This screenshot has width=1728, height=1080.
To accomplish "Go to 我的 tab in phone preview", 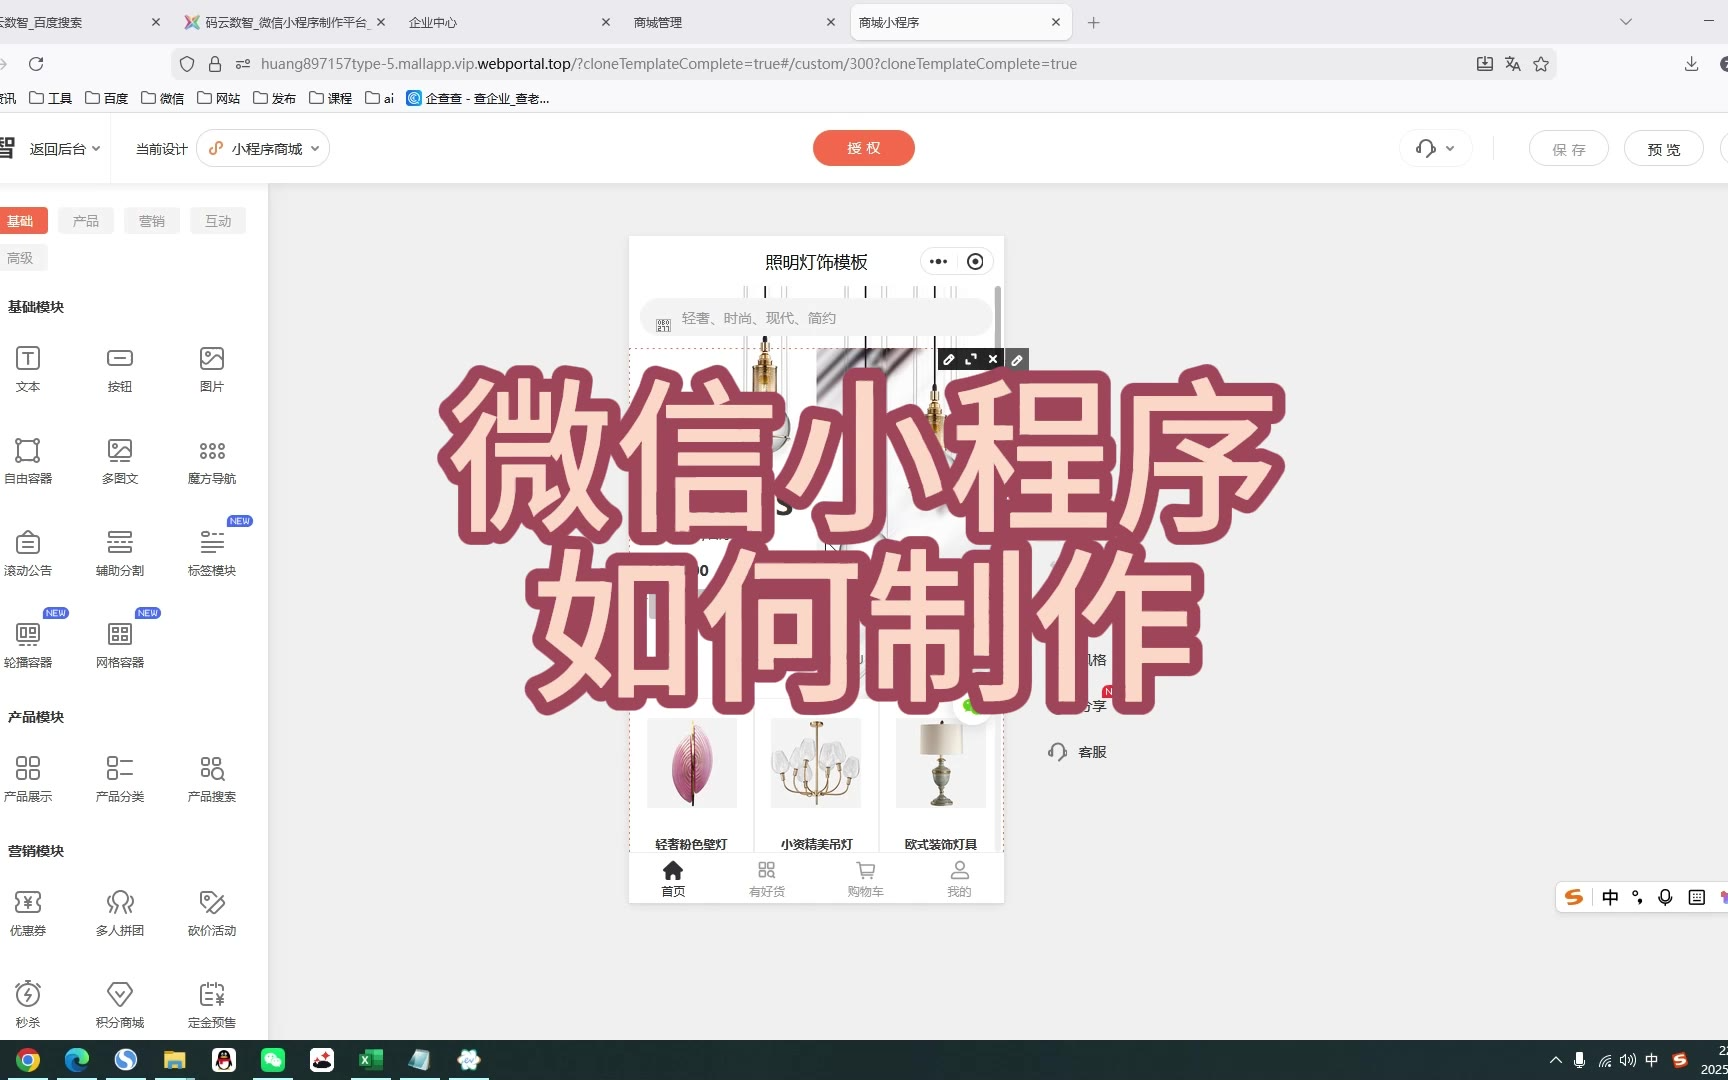I will 959,879.
